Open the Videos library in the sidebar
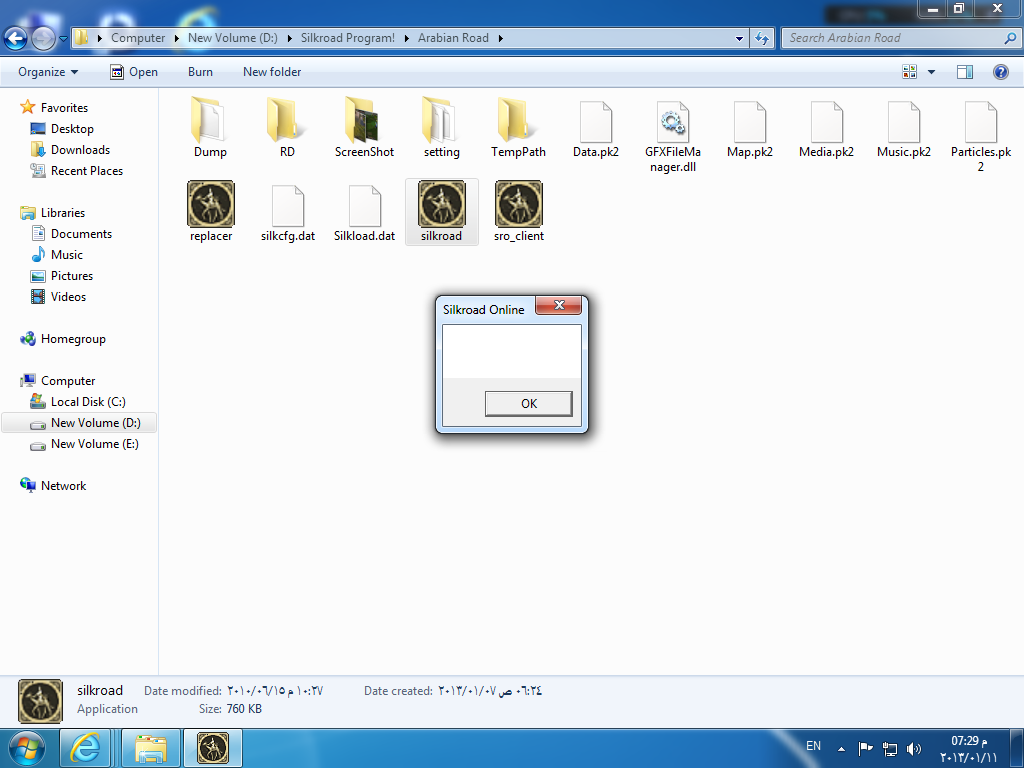Screen dimensions: 1024x768 [x=68, y=296]
